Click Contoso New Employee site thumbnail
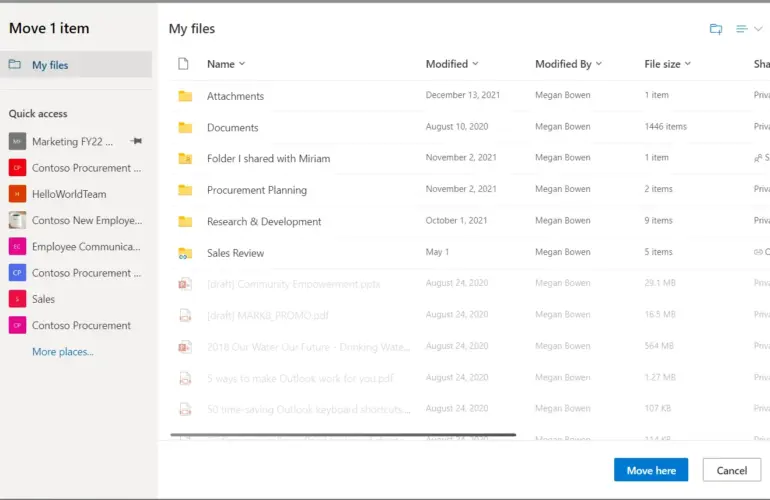Image resolution: width=770 pixels, height=500 pixels. (17, 220)
